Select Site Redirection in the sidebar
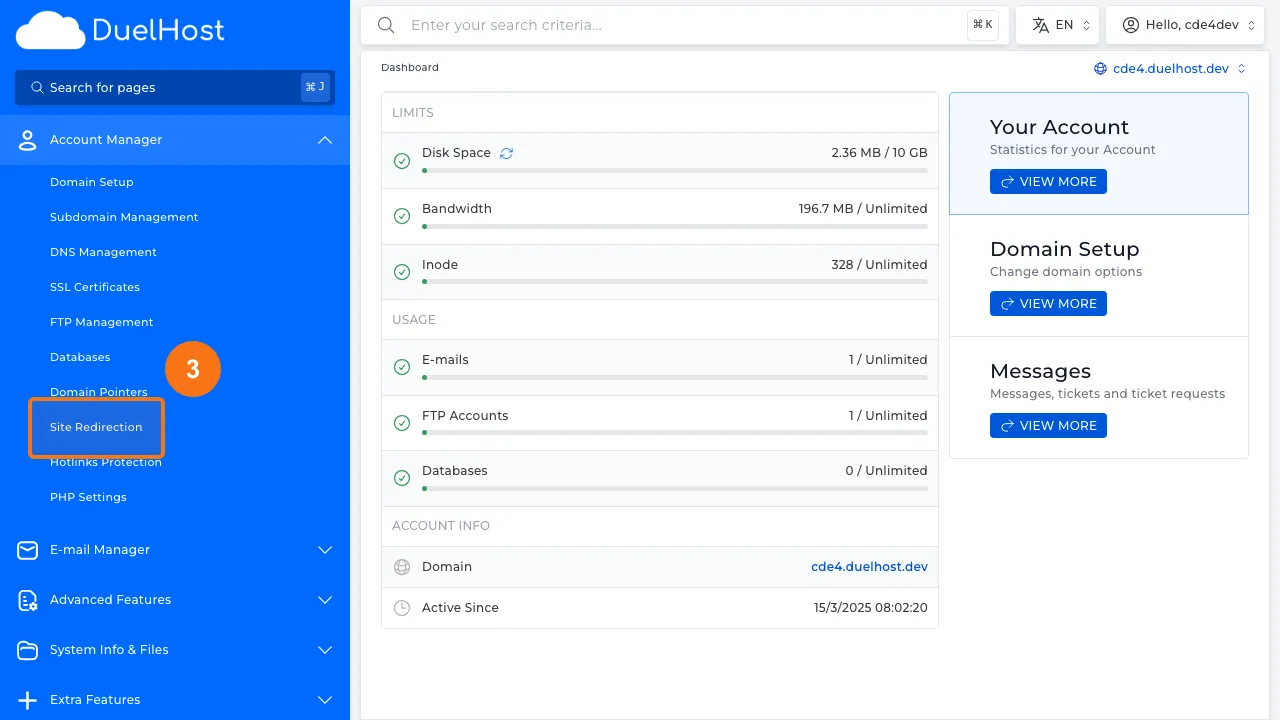The image size is (1280, 720). pos(96,427)
